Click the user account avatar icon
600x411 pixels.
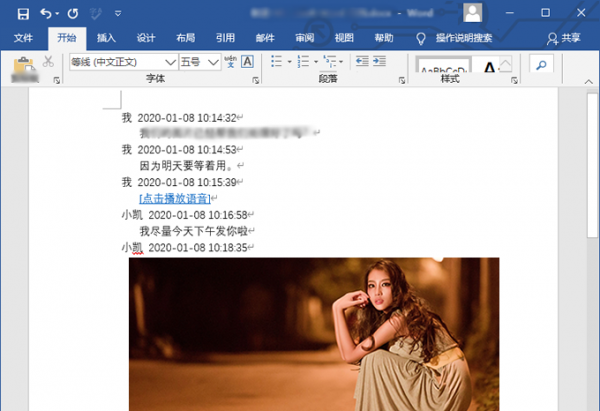[x=473, y=13]
